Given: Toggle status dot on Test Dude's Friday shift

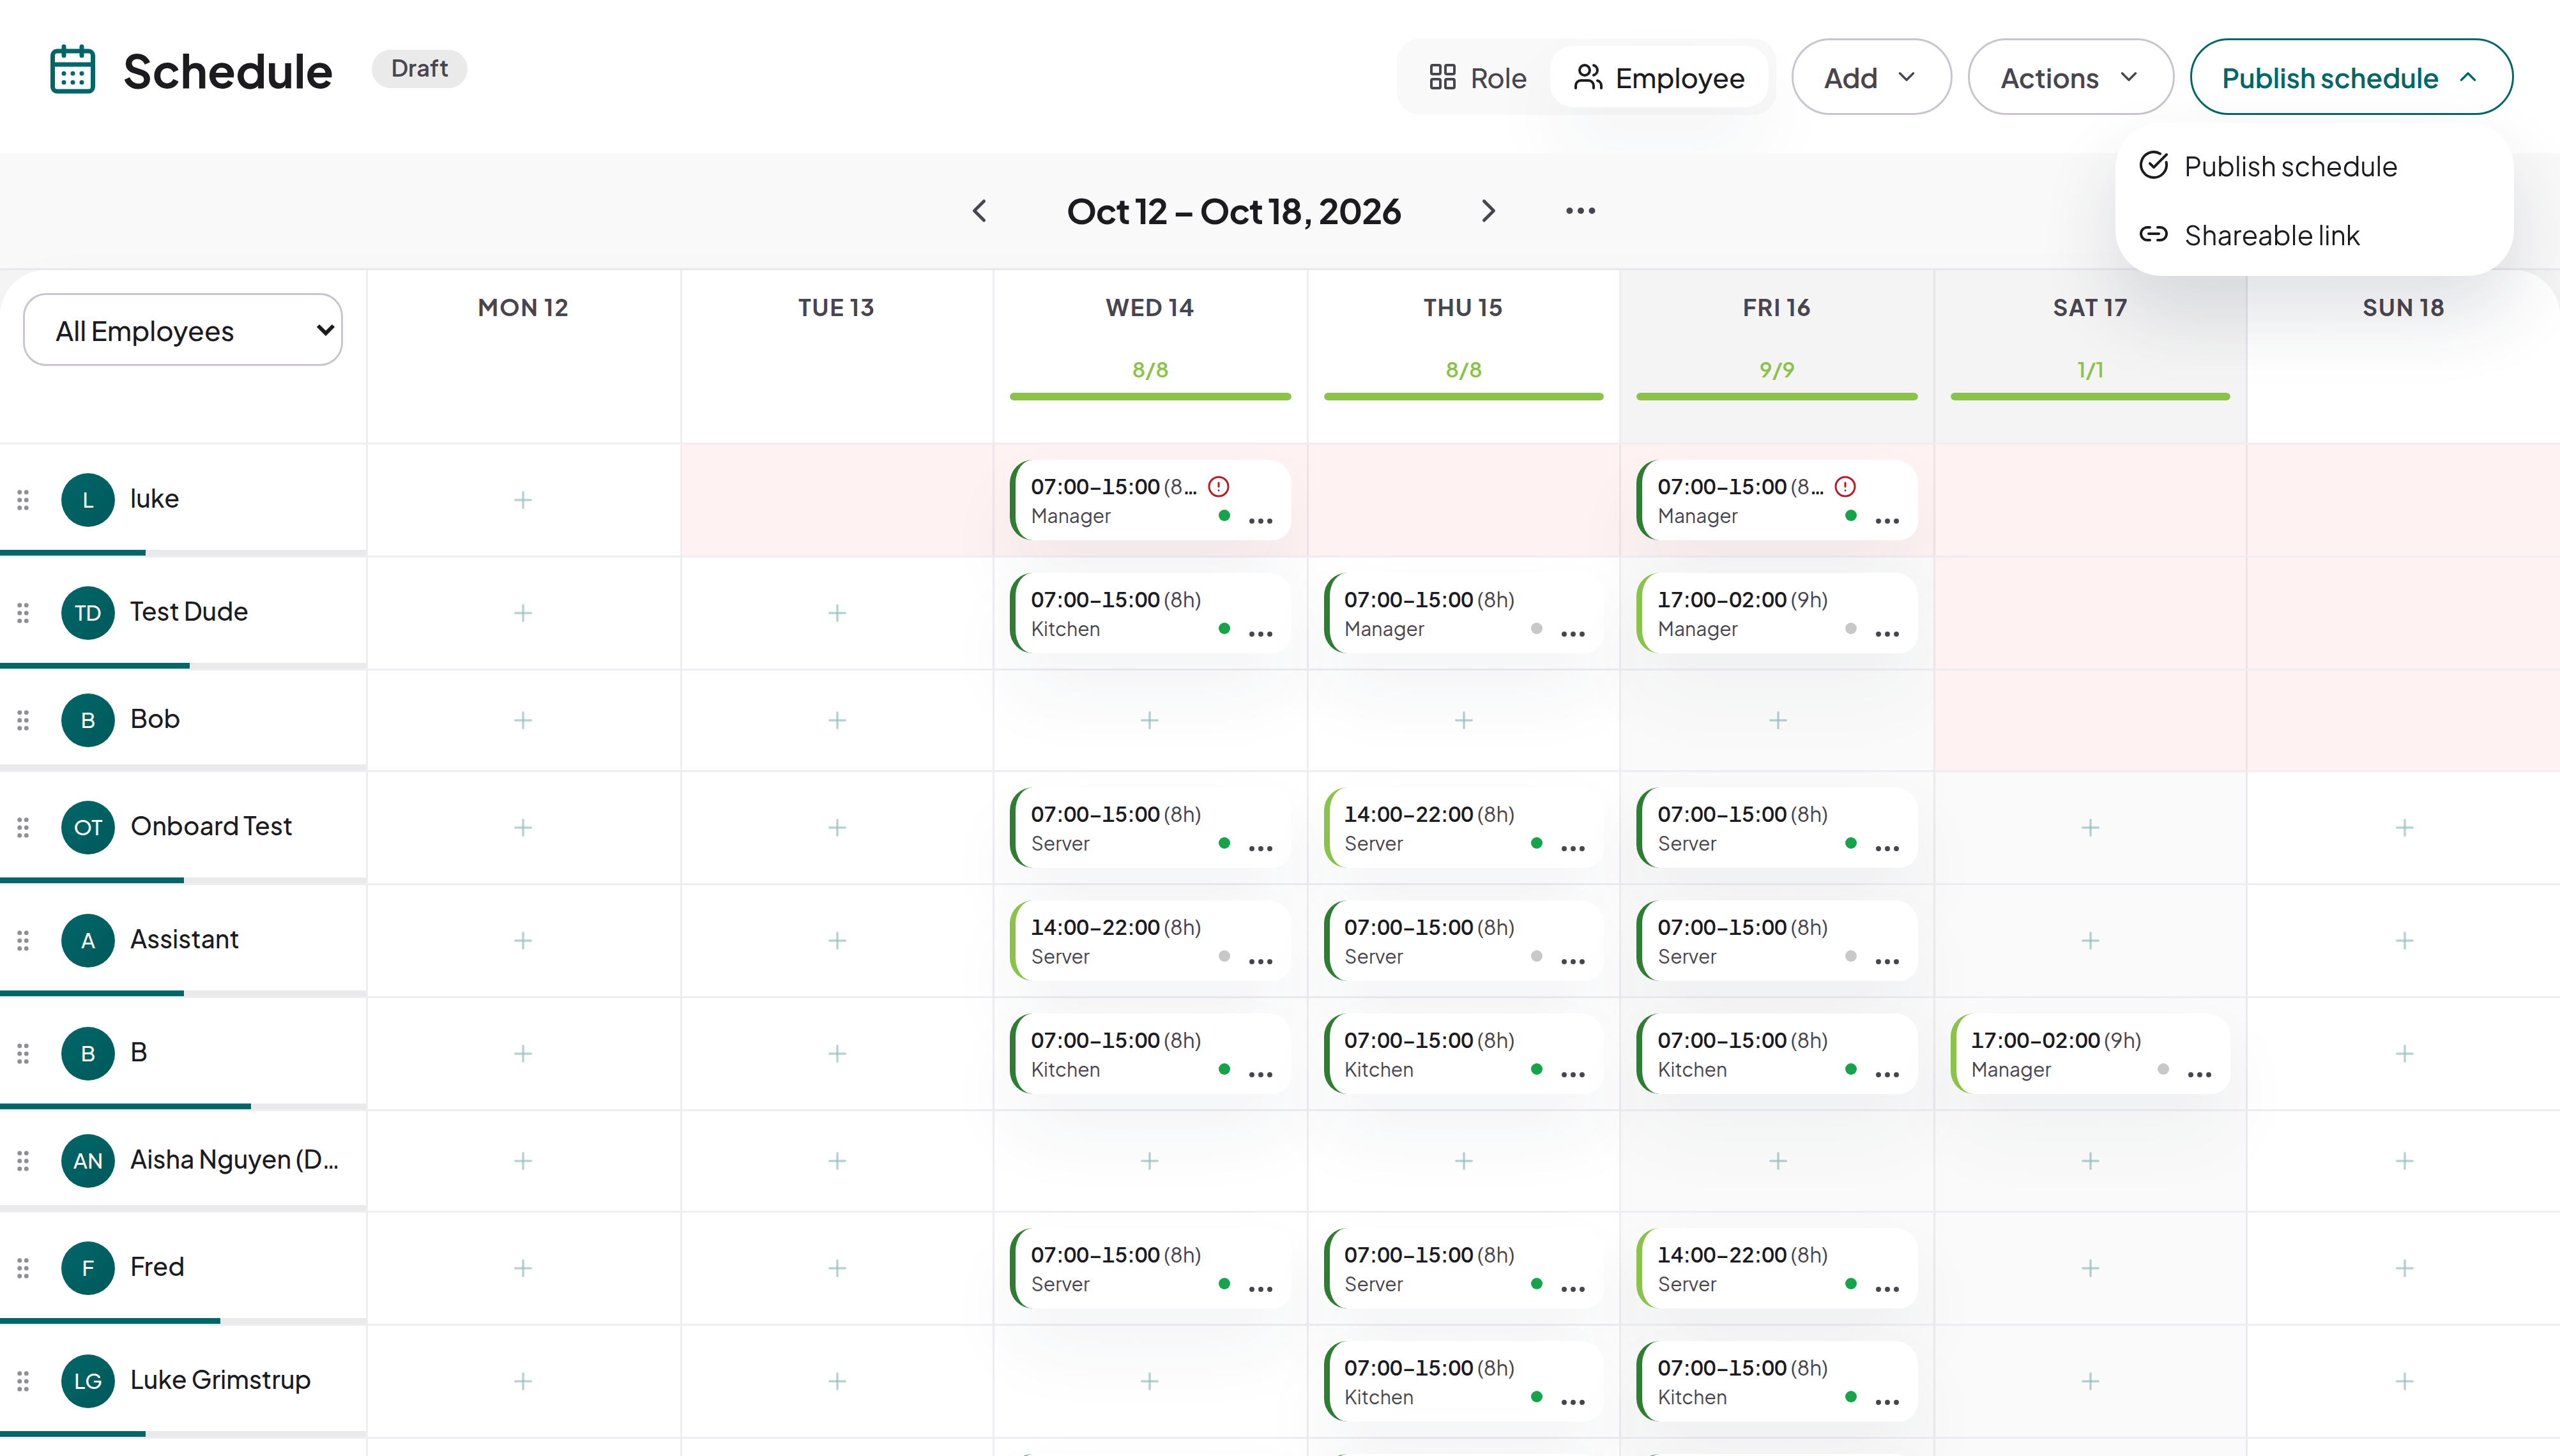Looking at the screenshot, I should (x=1851, y=629).
